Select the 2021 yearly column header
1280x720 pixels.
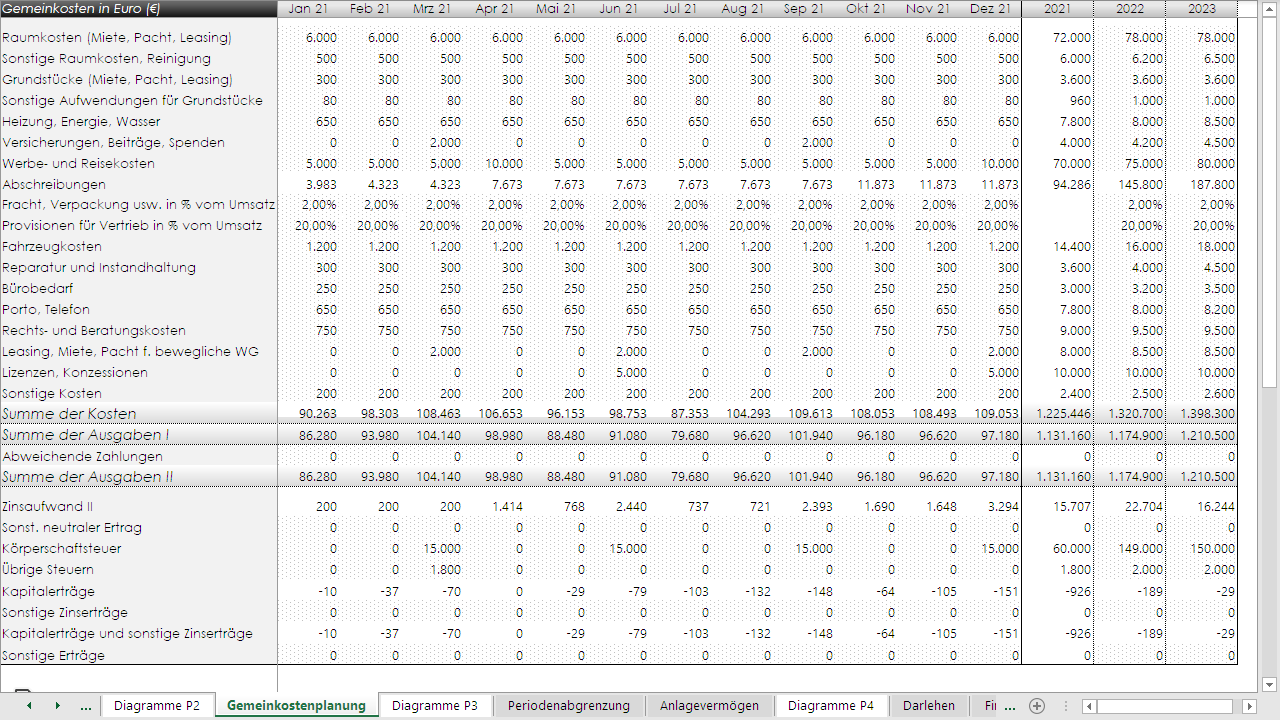pyautogui.click(x=1058, y=9)
